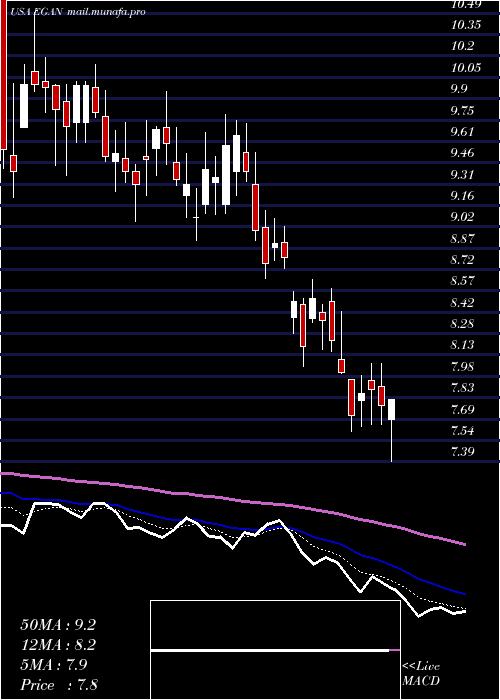Click the MACD inset box signal line
This screenshot has height=700, width=500.
(275, 650)
